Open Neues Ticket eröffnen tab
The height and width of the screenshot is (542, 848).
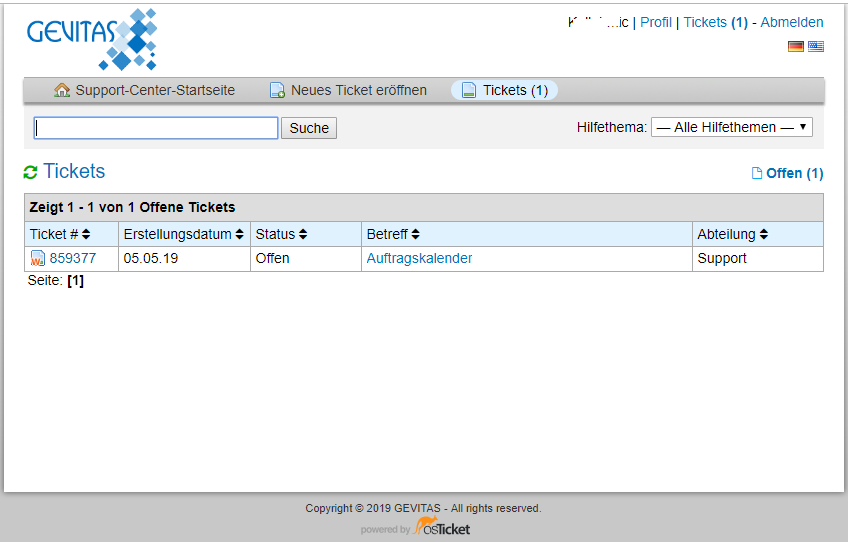(x=348, y=90)
